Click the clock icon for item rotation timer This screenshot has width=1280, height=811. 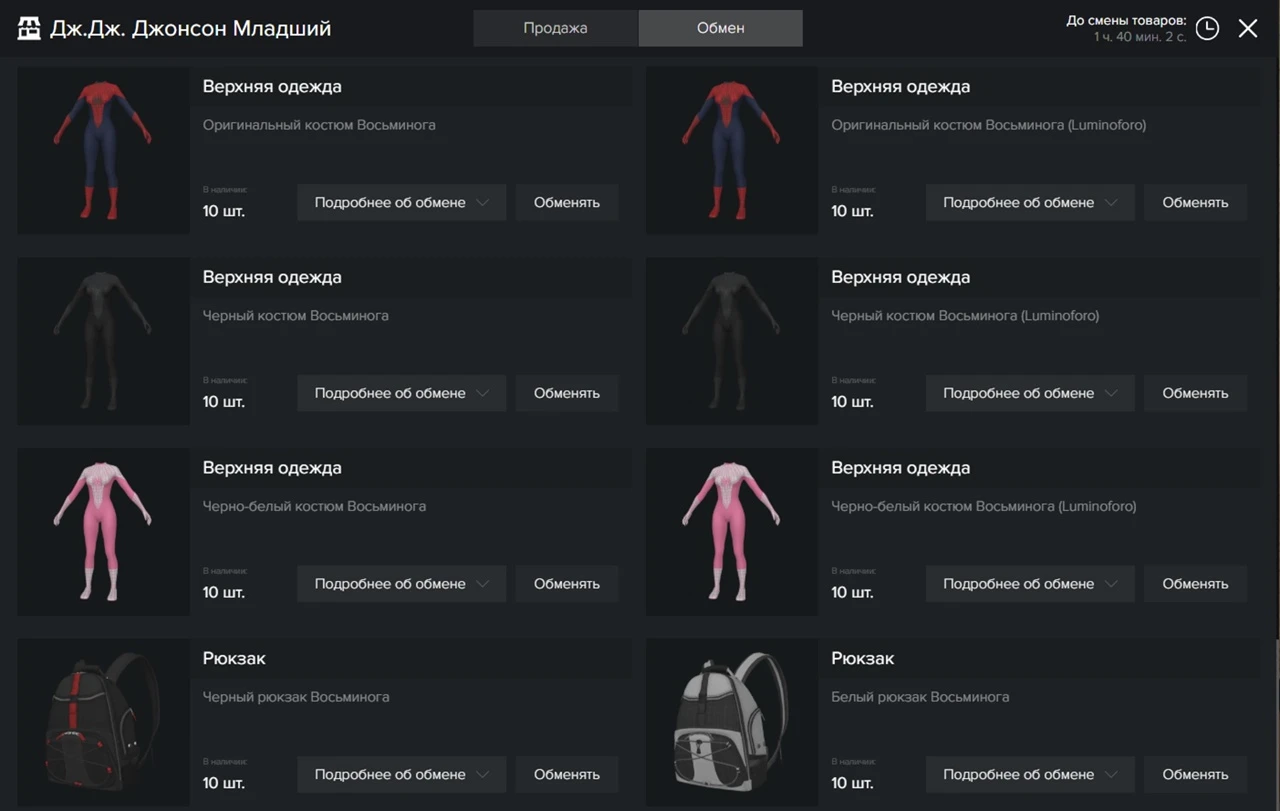tap(1207, 28)
